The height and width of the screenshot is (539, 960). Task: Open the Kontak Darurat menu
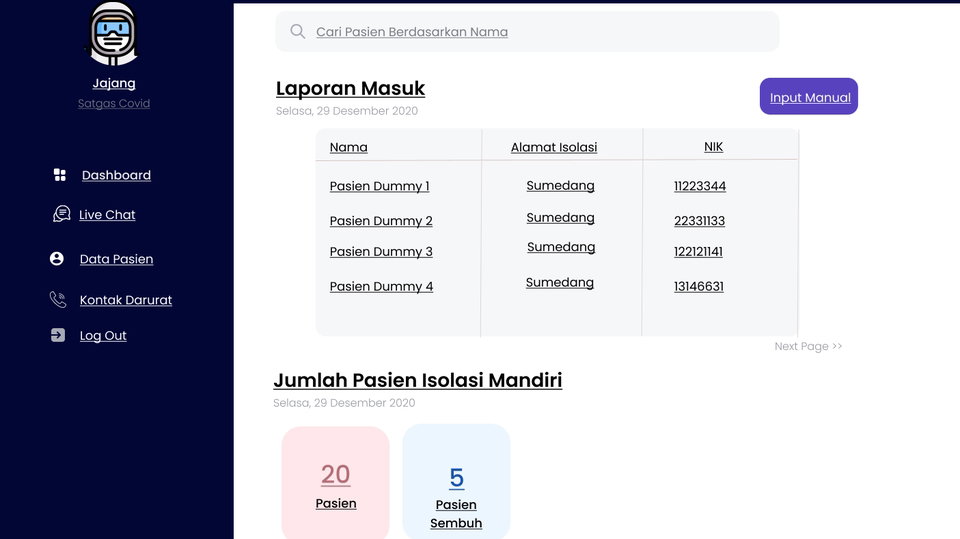pos(126,300)
